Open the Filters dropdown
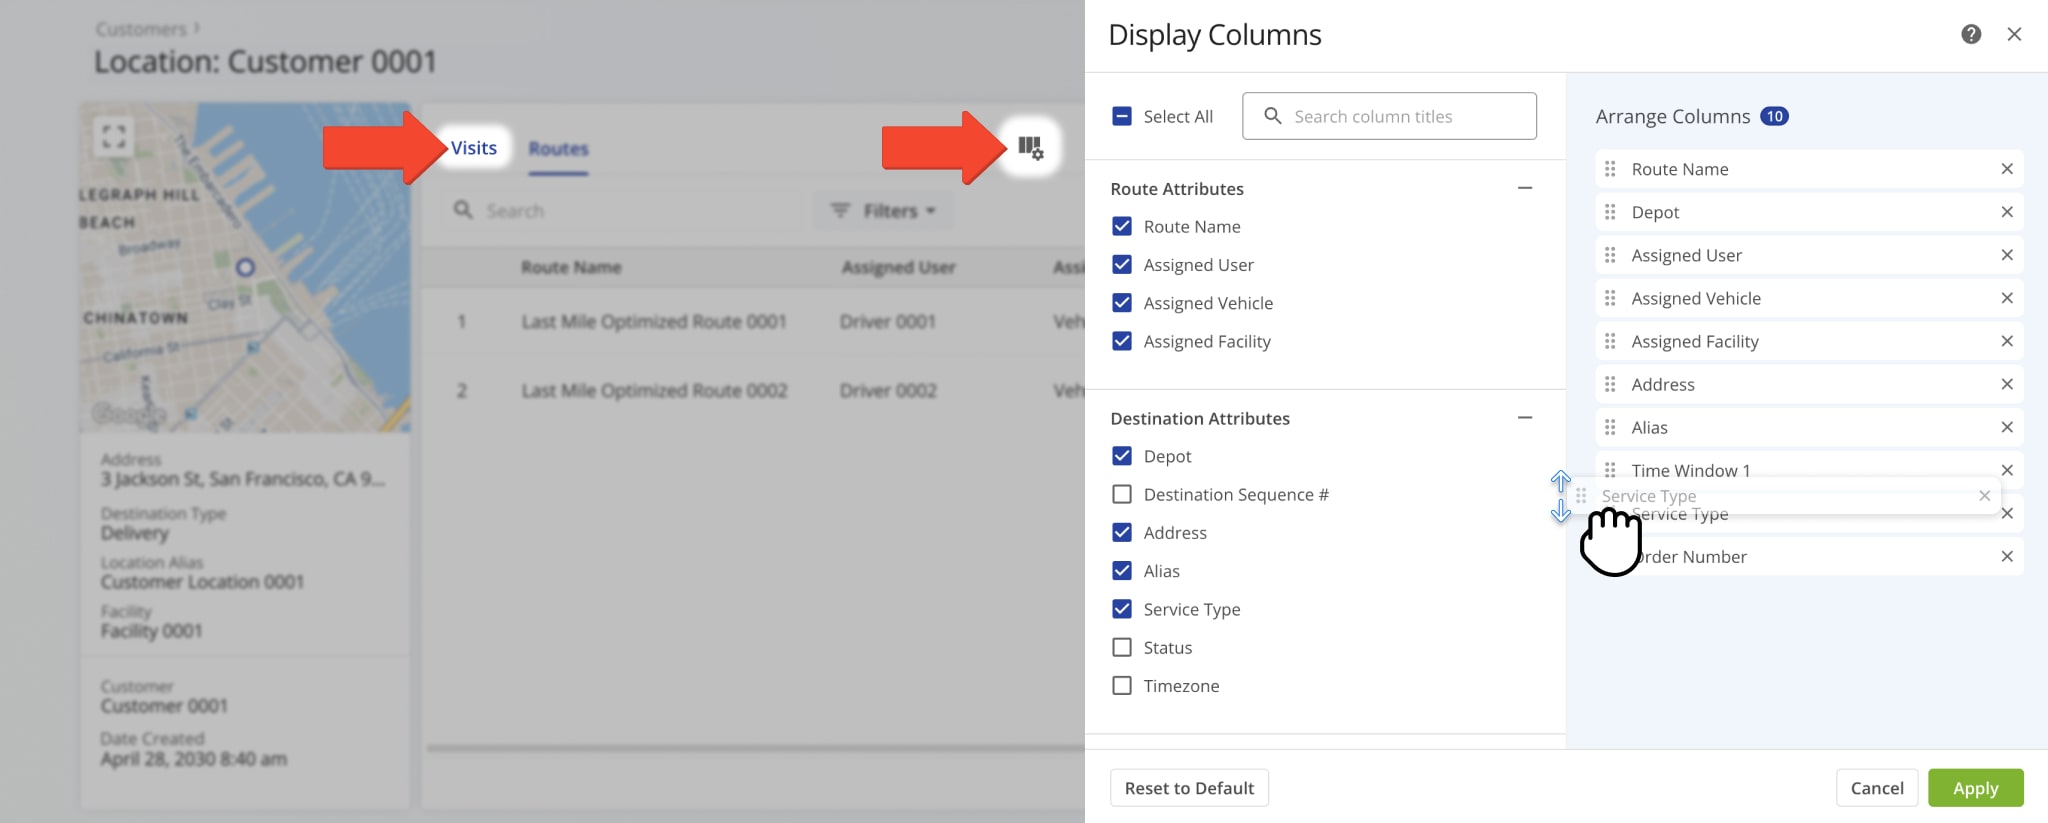This screenshot has width=2048, height=823. tap(884, 211)
